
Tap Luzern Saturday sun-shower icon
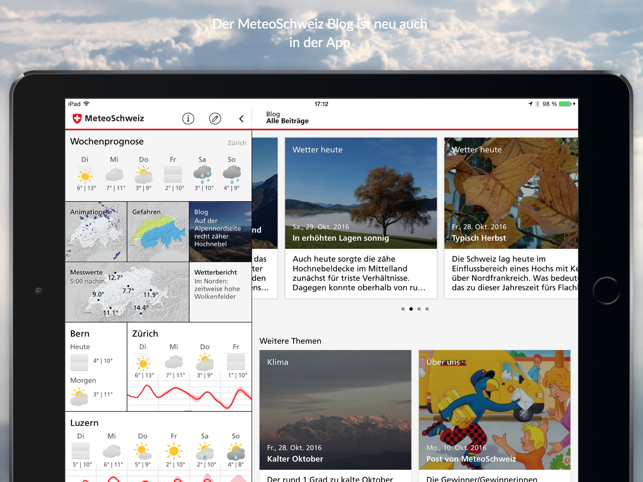click(205, 451)
